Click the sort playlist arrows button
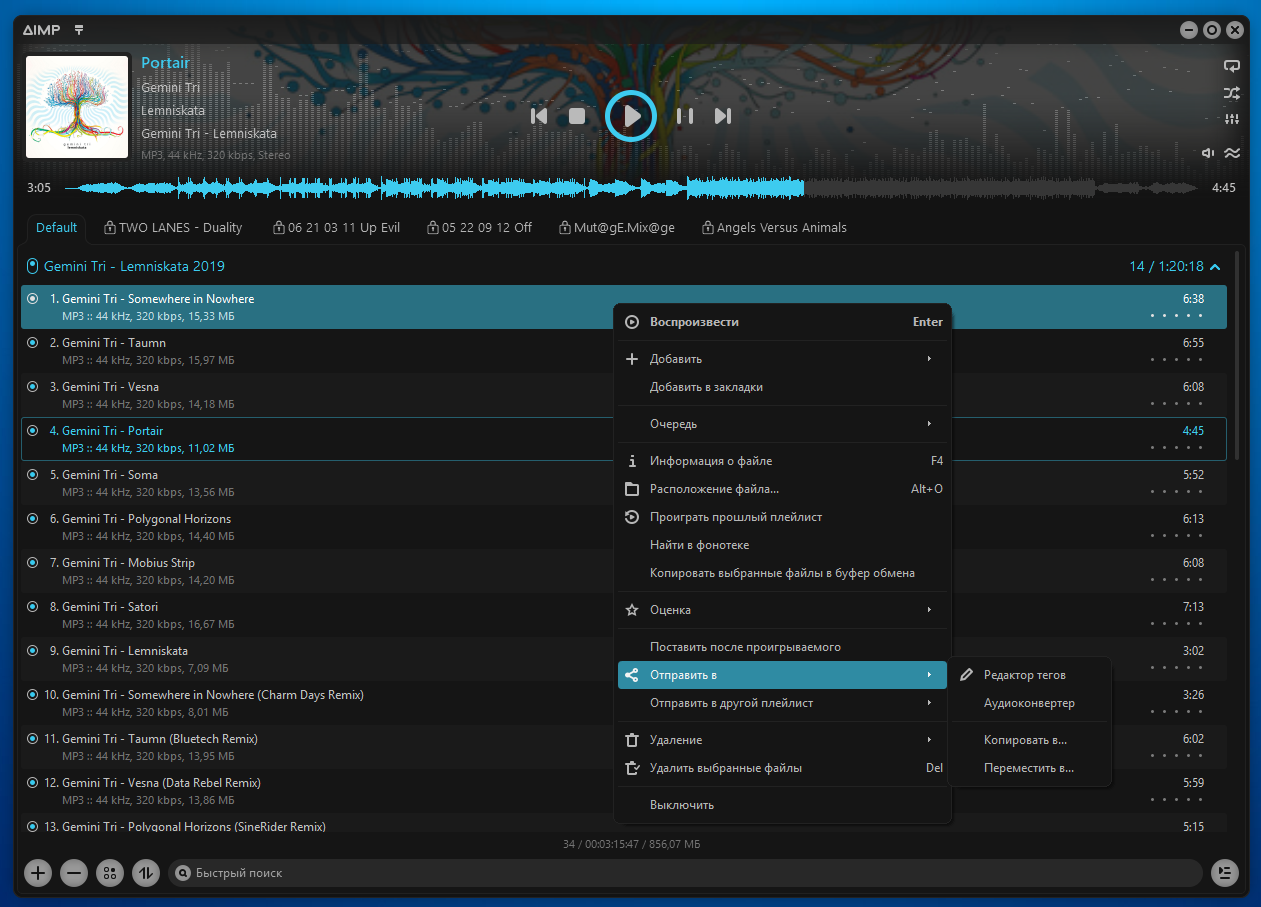 point(146,873)
